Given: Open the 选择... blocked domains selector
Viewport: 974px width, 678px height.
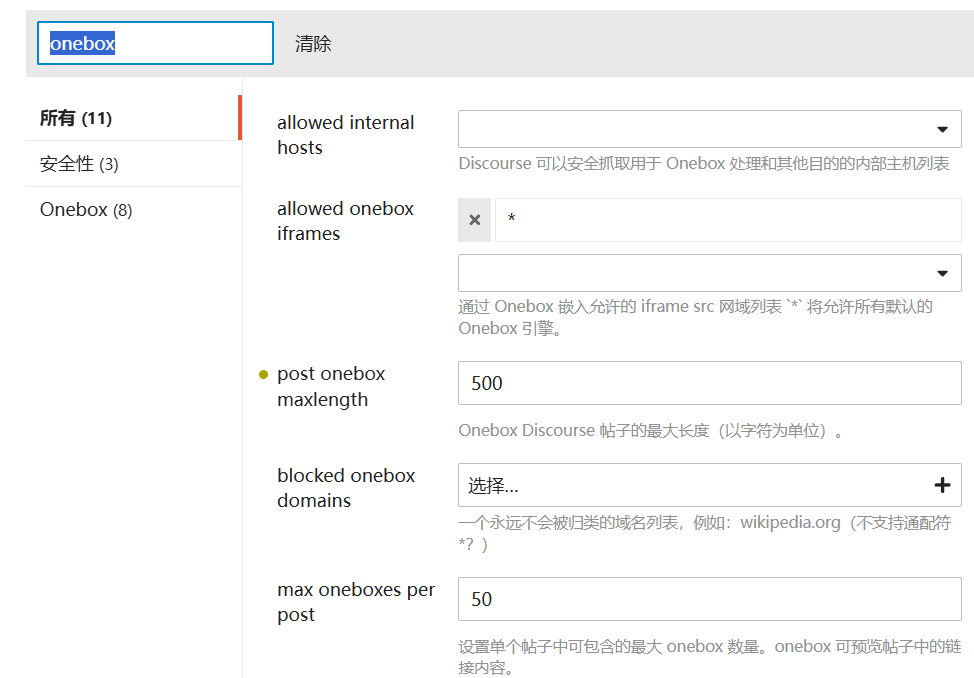Looking at the screenshot, I should pyautogui.click(x=700, y=484).
